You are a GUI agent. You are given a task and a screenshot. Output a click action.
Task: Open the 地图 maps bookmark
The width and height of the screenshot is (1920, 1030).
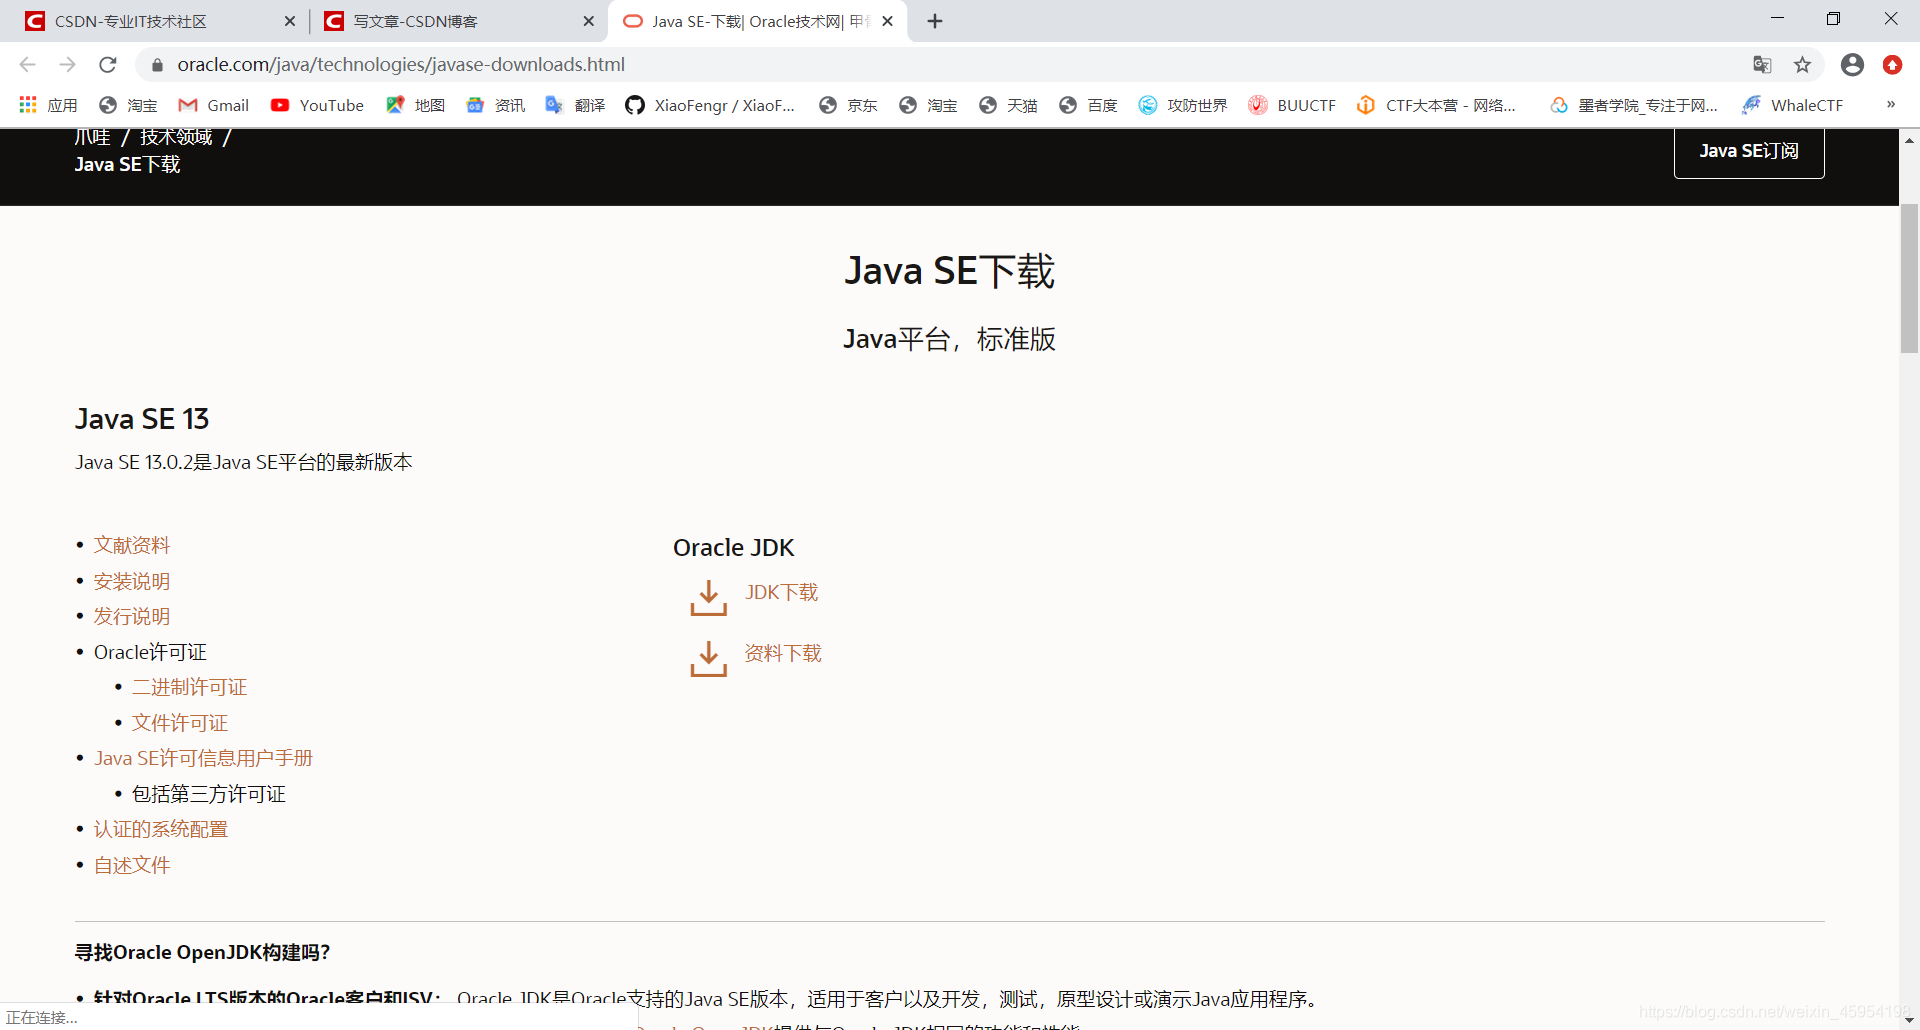coord(415,105)
